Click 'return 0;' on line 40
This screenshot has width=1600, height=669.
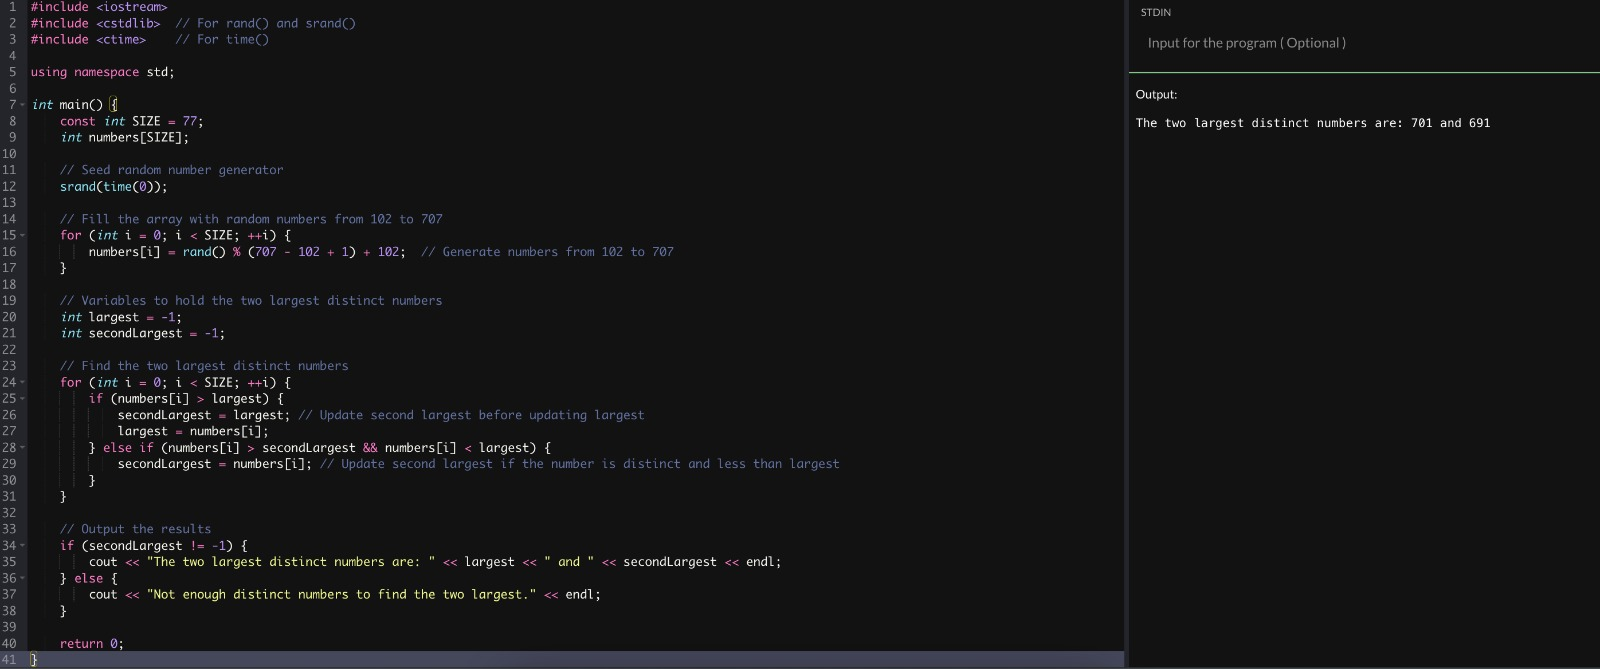click(92, 644)
